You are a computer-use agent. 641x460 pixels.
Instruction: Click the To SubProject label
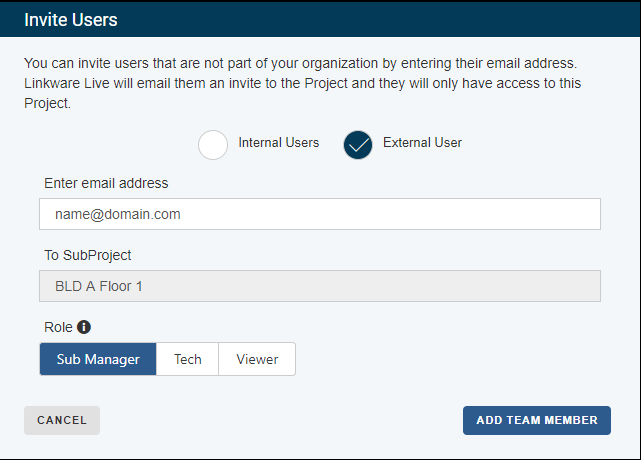[x=87, y=255]
